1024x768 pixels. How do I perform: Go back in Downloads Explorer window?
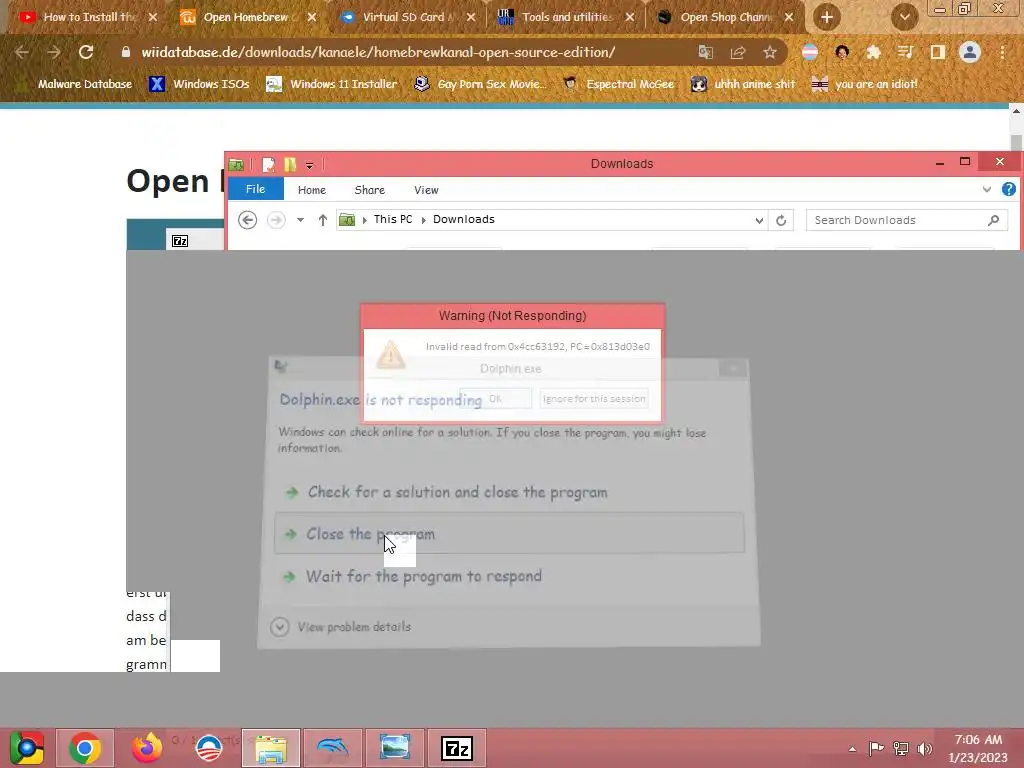click(x=248, y=220)
